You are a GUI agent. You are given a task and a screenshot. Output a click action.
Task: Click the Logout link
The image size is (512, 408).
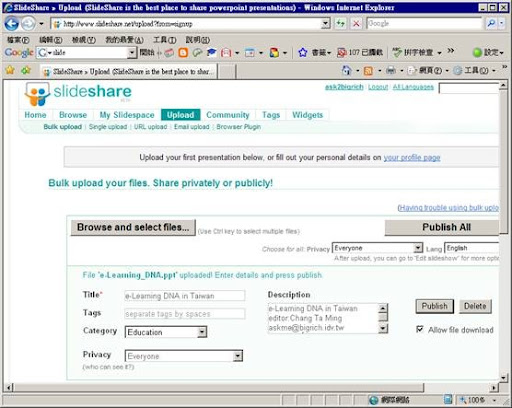pos(378,87)
